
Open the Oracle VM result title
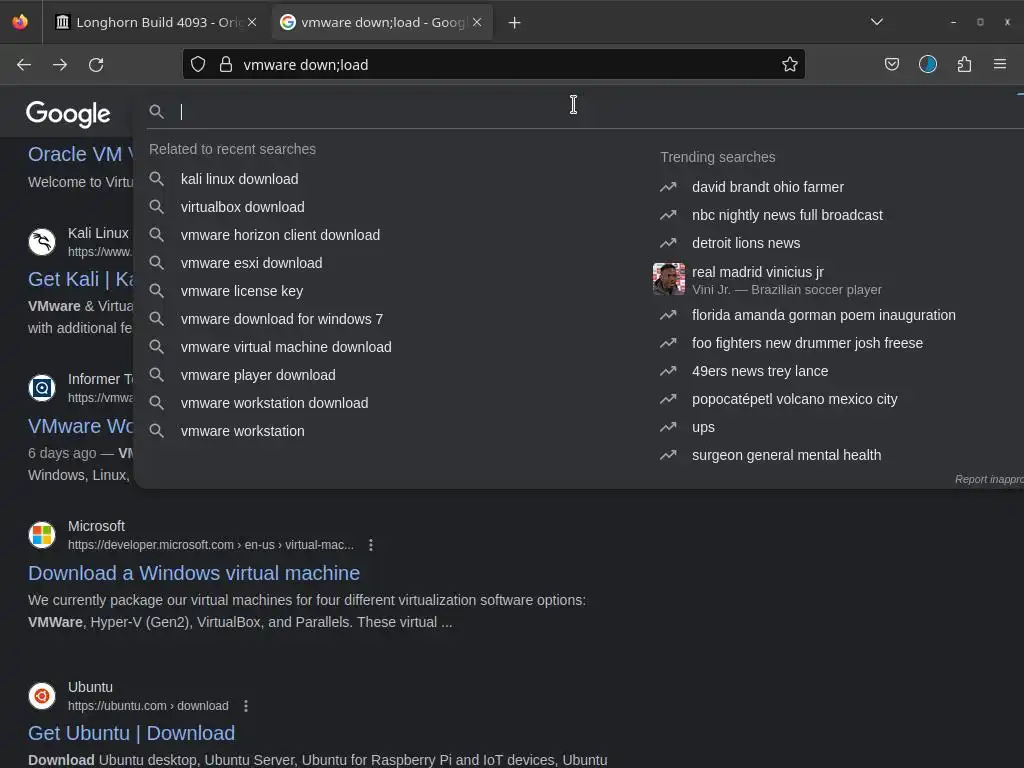coord(80,154)
